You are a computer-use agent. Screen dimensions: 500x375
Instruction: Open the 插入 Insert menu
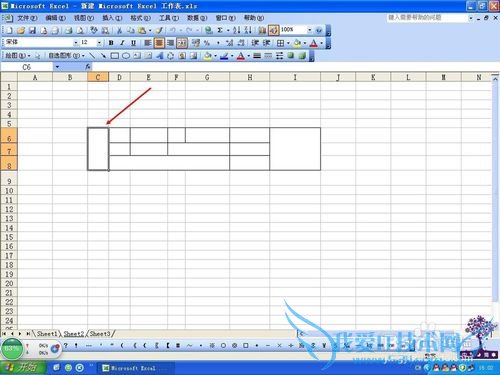pos(112,18)
